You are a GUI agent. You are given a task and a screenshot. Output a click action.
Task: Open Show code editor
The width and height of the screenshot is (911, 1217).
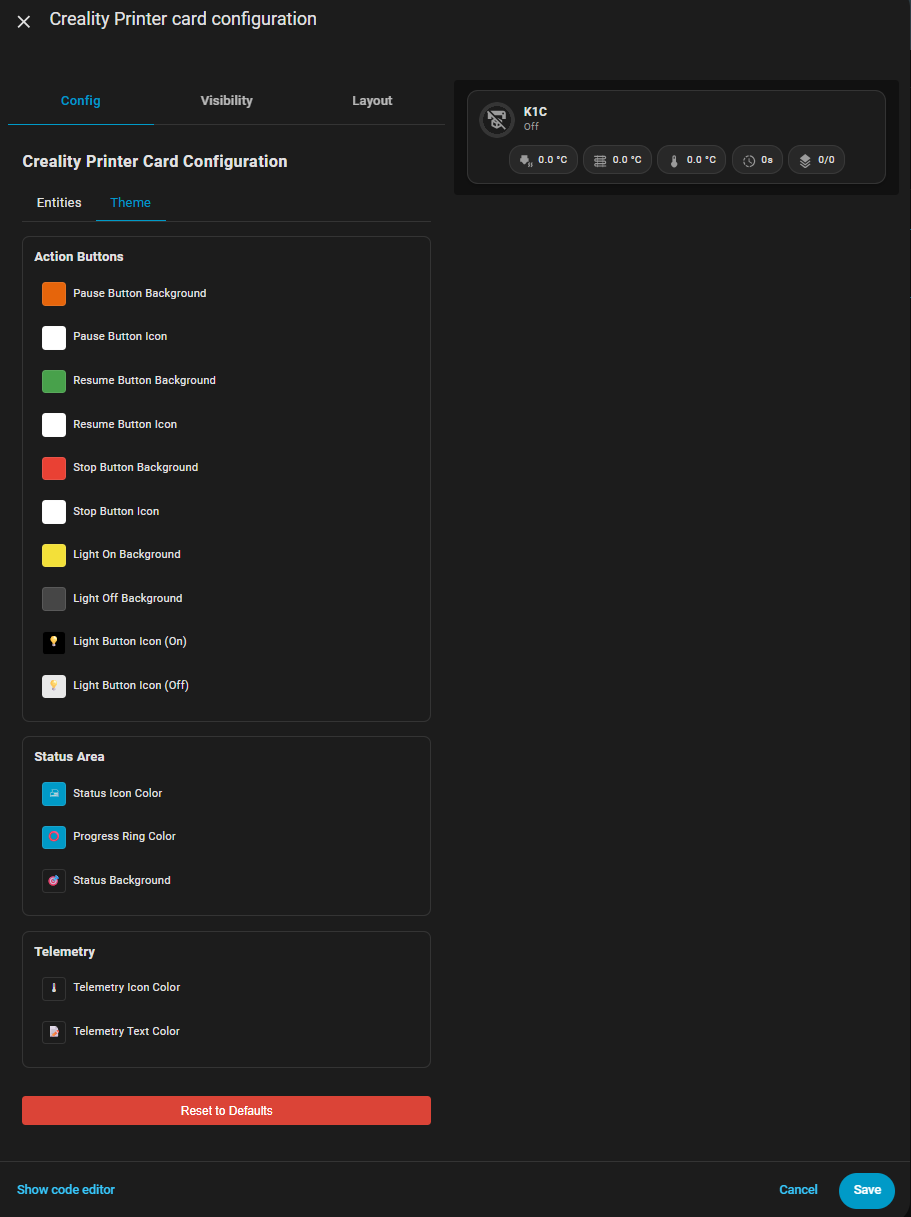66,1190
